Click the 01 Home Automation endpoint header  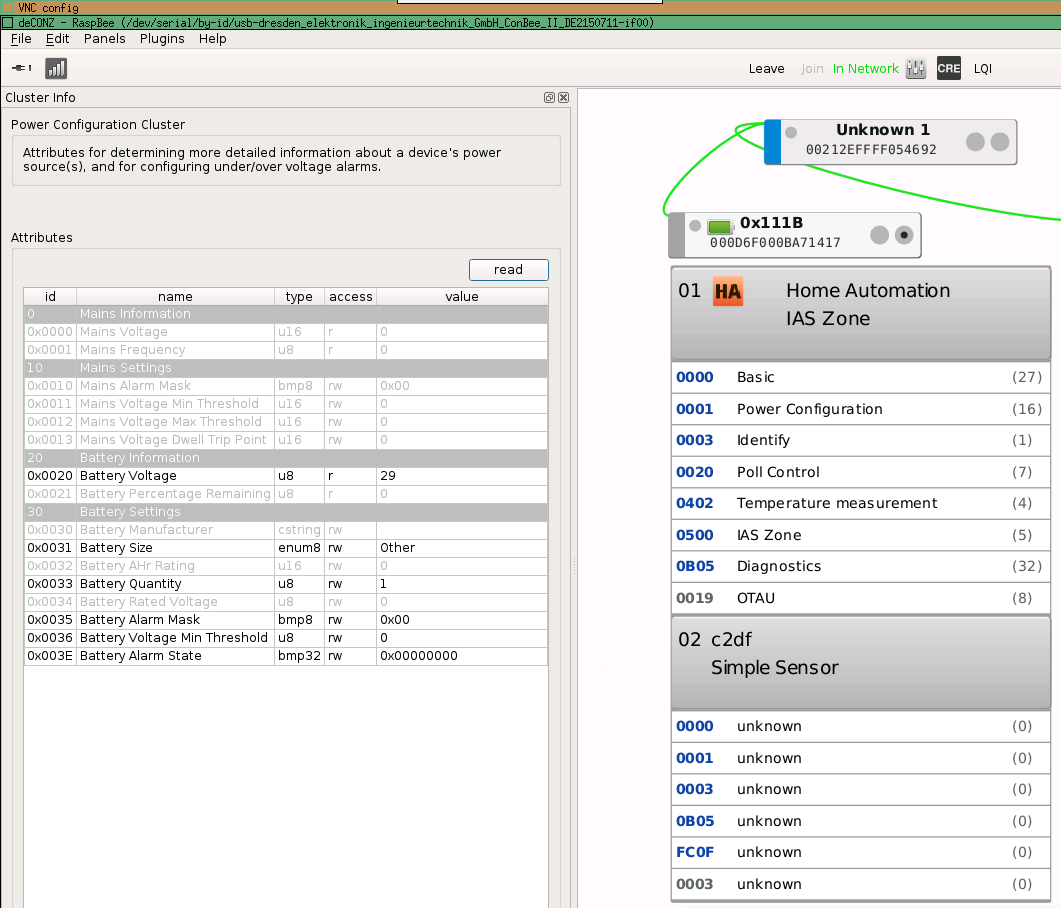[x=861, y=313]
